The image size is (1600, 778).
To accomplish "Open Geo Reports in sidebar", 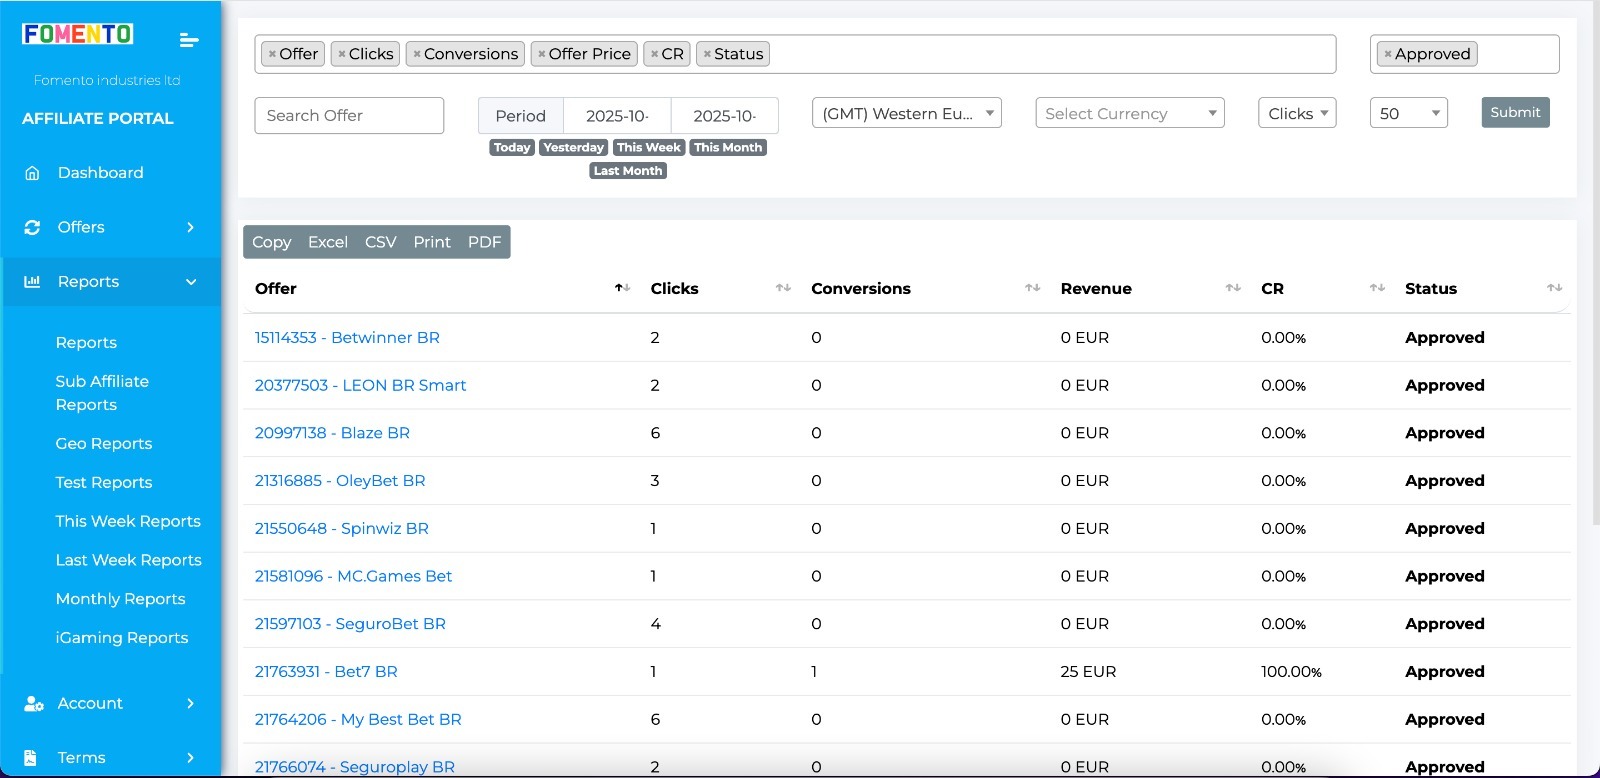I will click(x=104, y=444).
